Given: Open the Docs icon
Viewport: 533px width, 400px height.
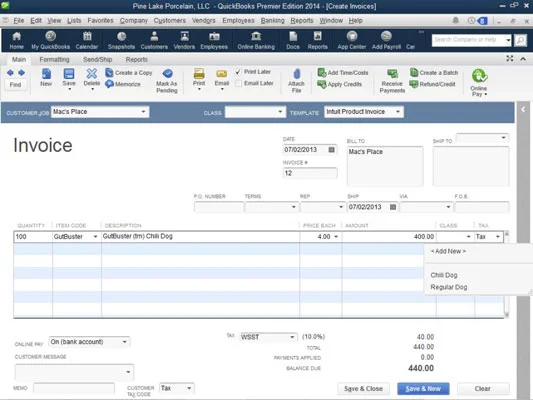Looking at the screenshot, I should click(x=293, y=40).
